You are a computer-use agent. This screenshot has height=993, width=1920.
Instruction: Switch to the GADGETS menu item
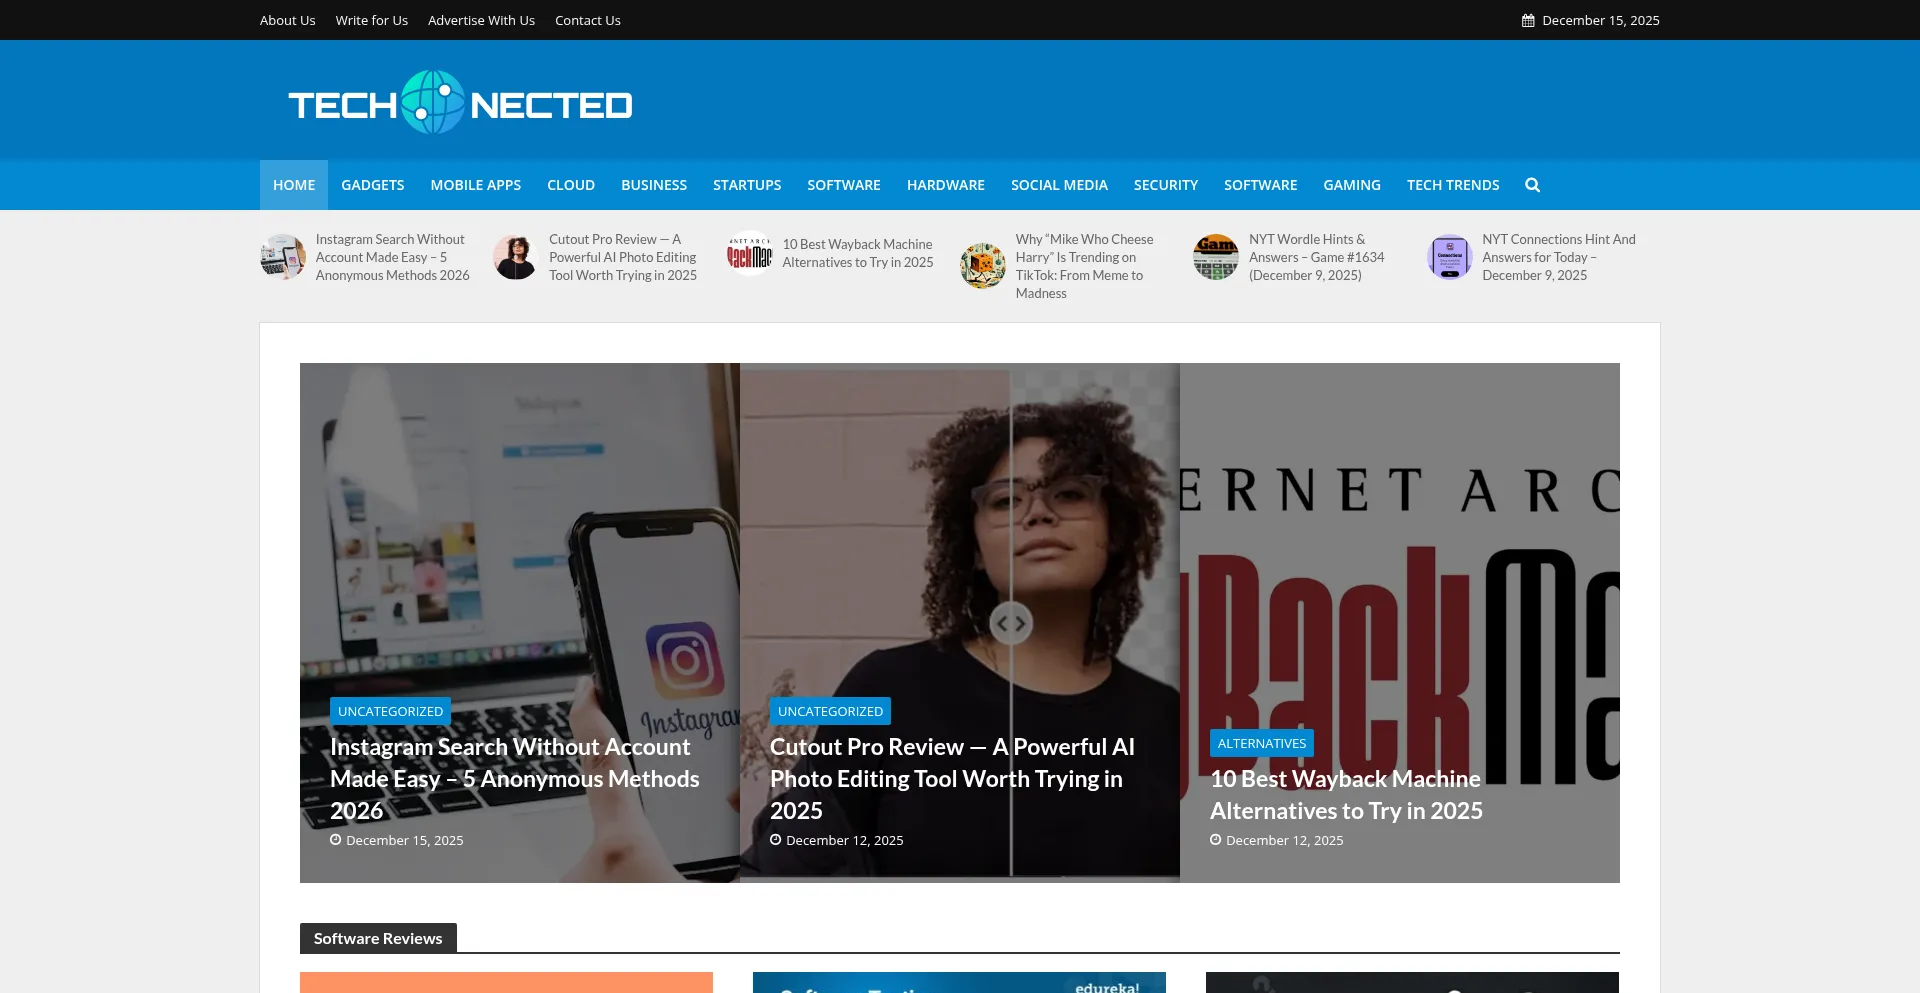pyautogui.click(x=372, y=185)
